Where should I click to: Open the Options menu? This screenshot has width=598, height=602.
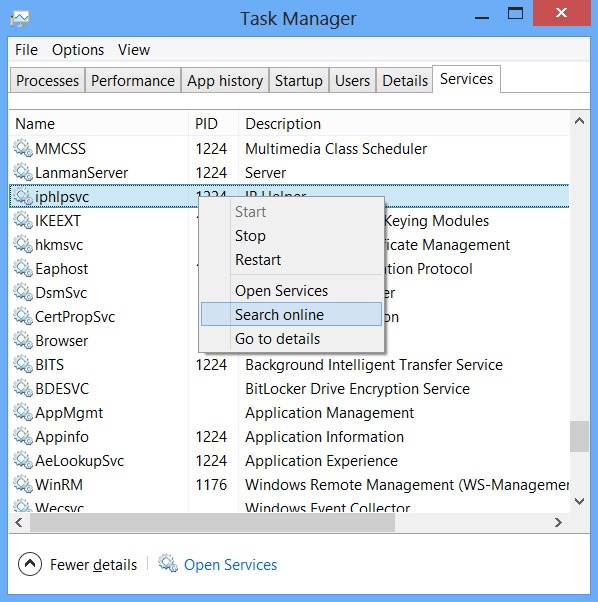click(78, 50)
